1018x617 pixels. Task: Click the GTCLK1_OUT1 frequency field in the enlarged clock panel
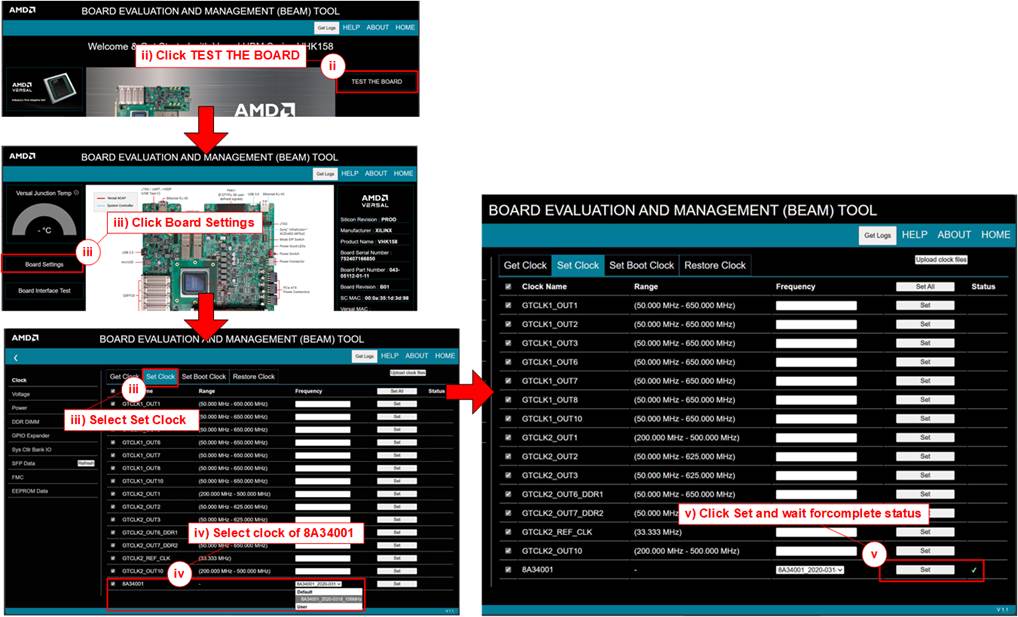coord(816,305)
